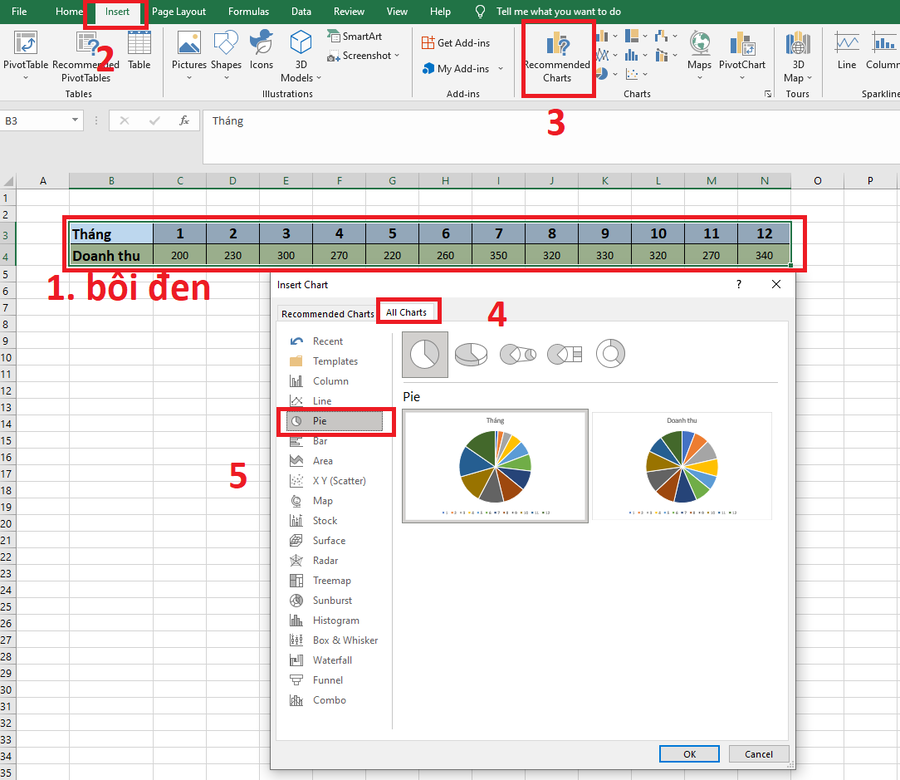Viewport: 900px width, 780px height.
Task: Select the Tháng pie chart preview
Action: pos(495,466)
